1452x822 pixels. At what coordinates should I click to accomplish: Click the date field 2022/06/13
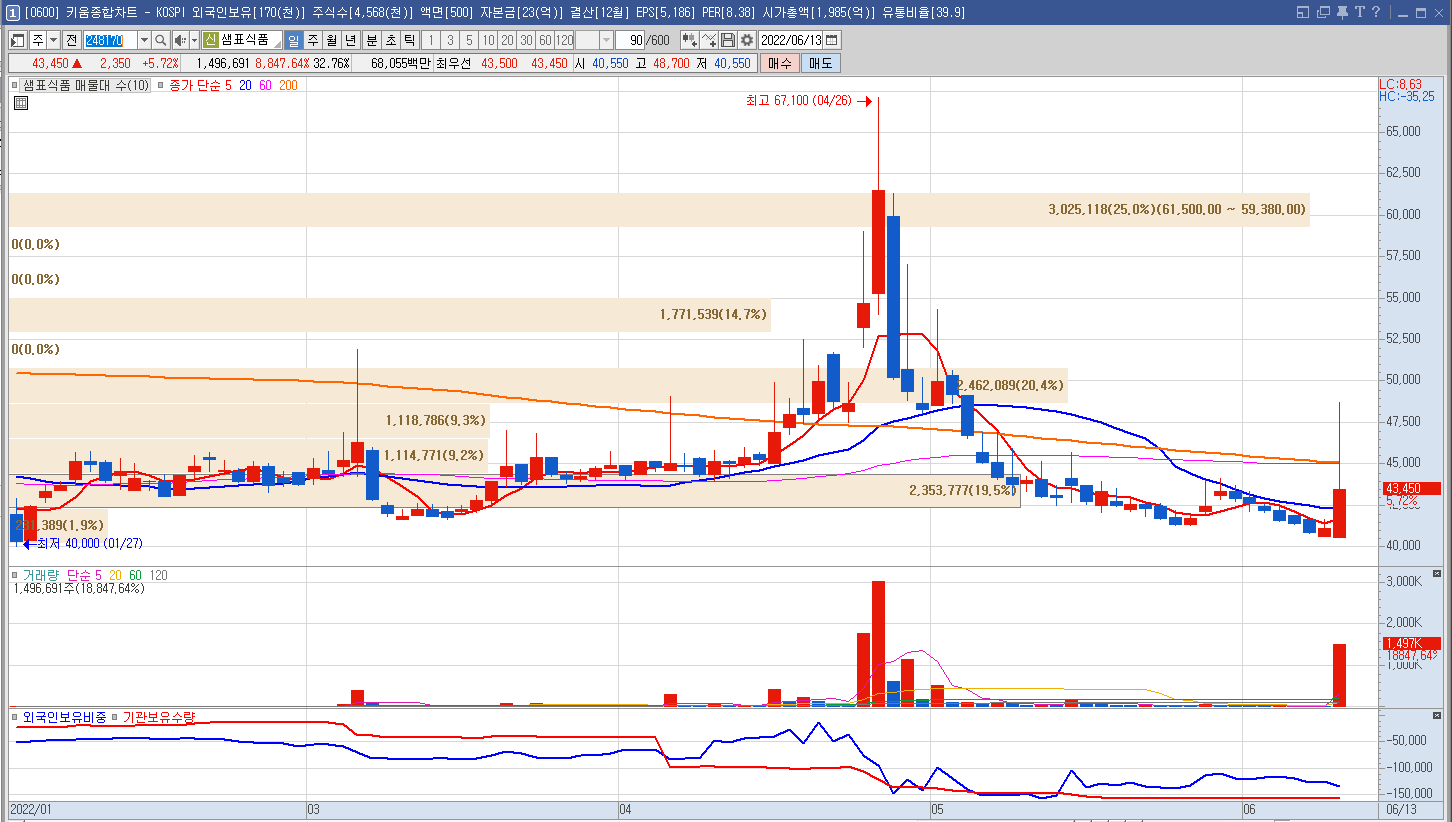click(x=791, y=40)
